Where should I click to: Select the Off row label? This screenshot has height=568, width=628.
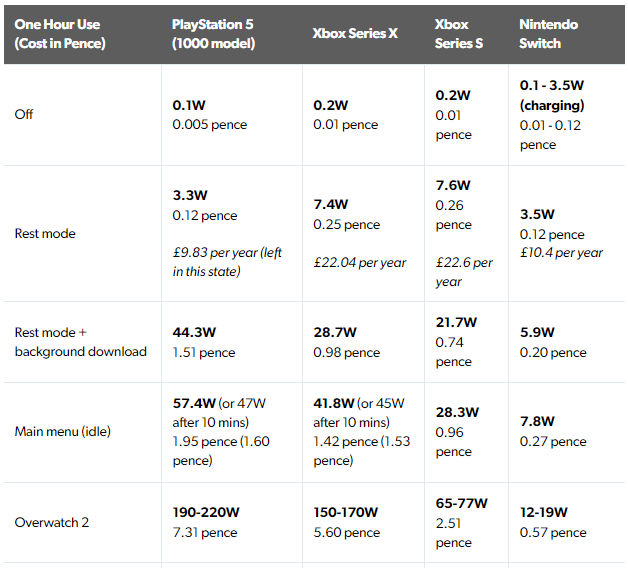pos(24,115)
